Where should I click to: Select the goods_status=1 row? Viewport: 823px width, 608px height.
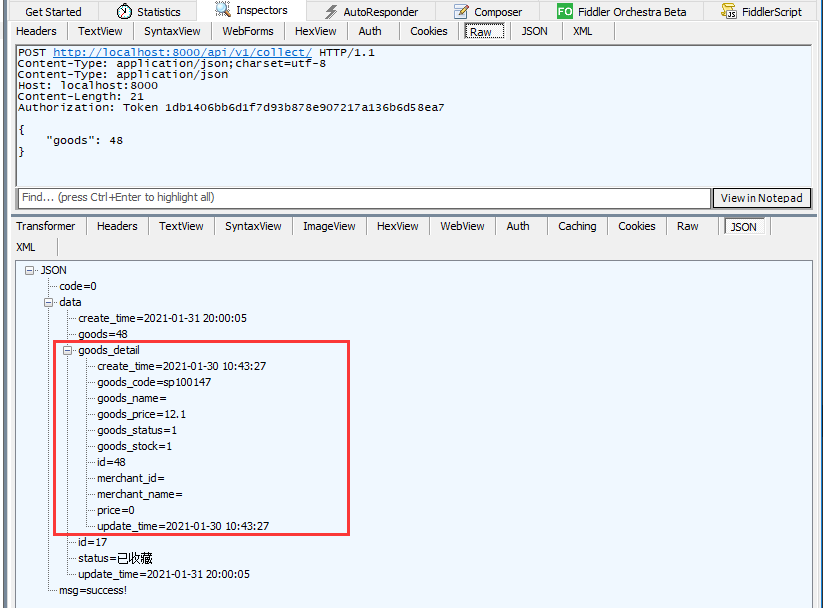(x=137, y=430)
